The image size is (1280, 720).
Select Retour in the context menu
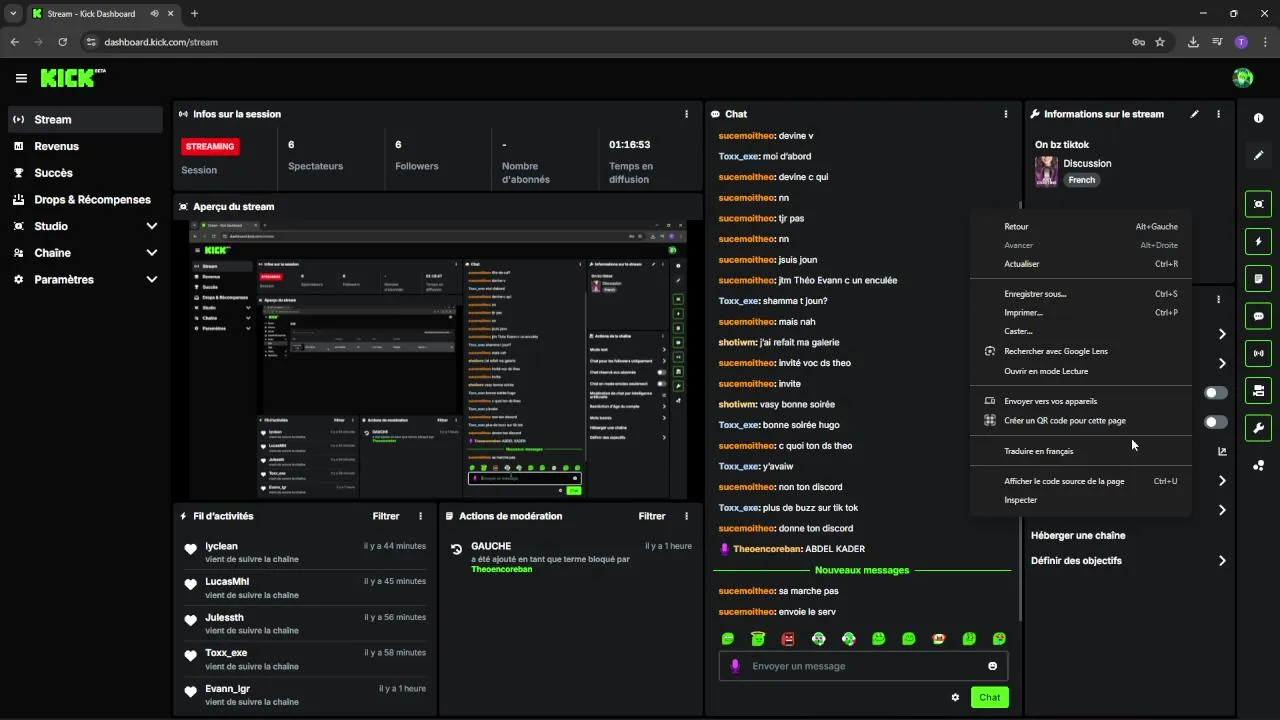pyautogui.click(x=1080, y=227)
